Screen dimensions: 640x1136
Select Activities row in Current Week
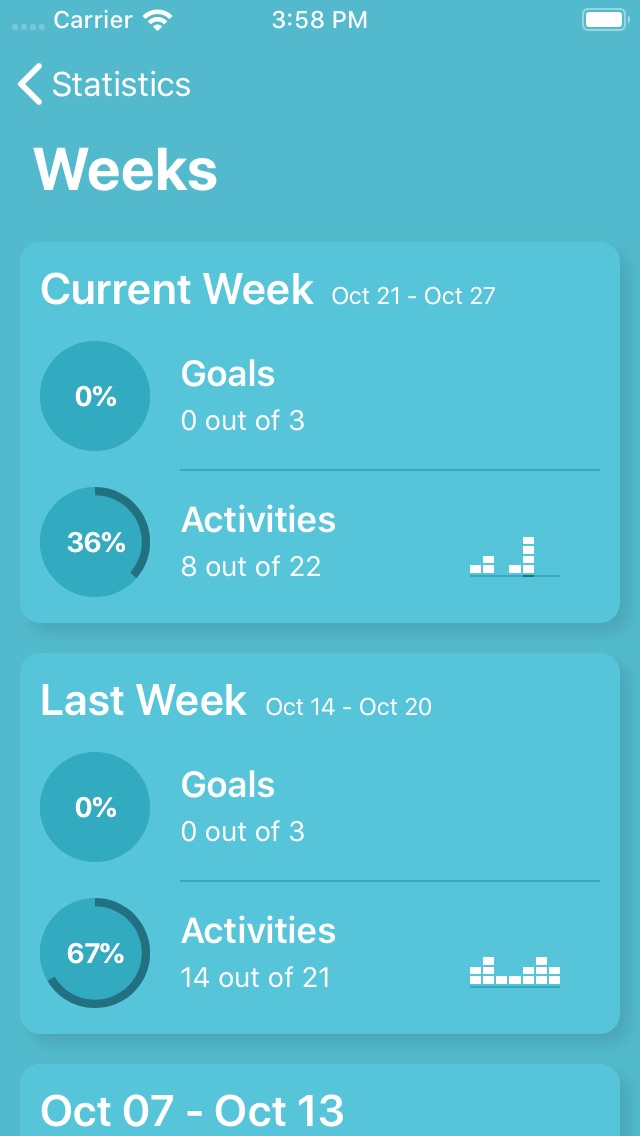(x=390, y=542)
